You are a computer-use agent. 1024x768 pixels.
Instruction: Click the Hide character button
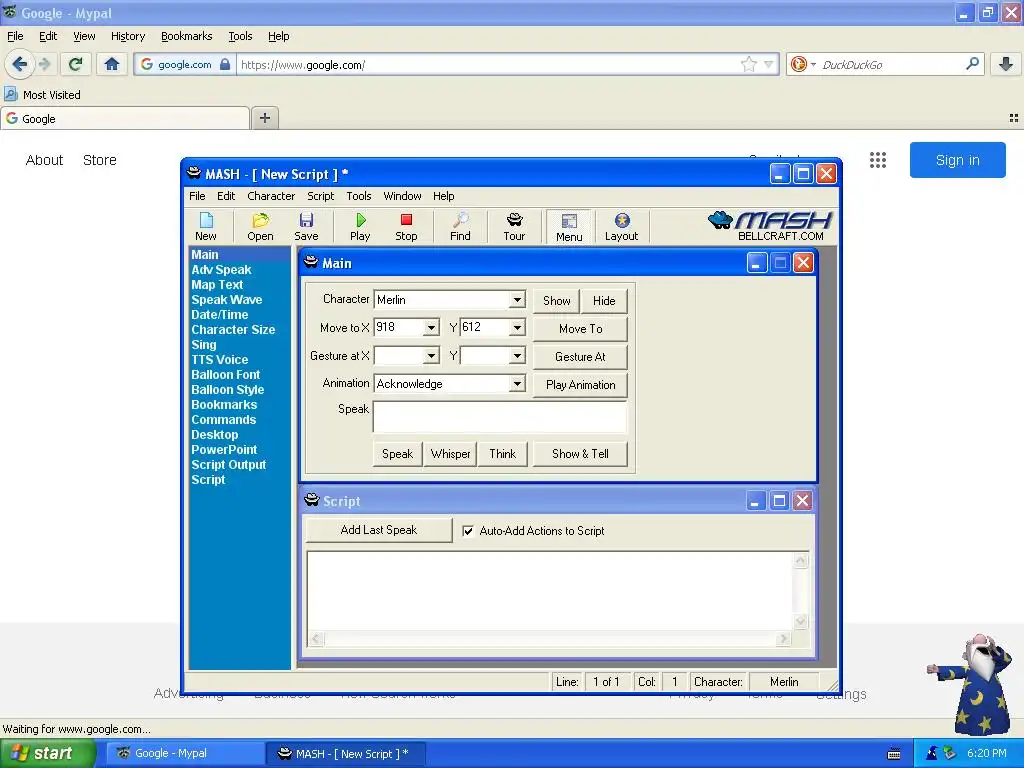click(x=604, y=301)
